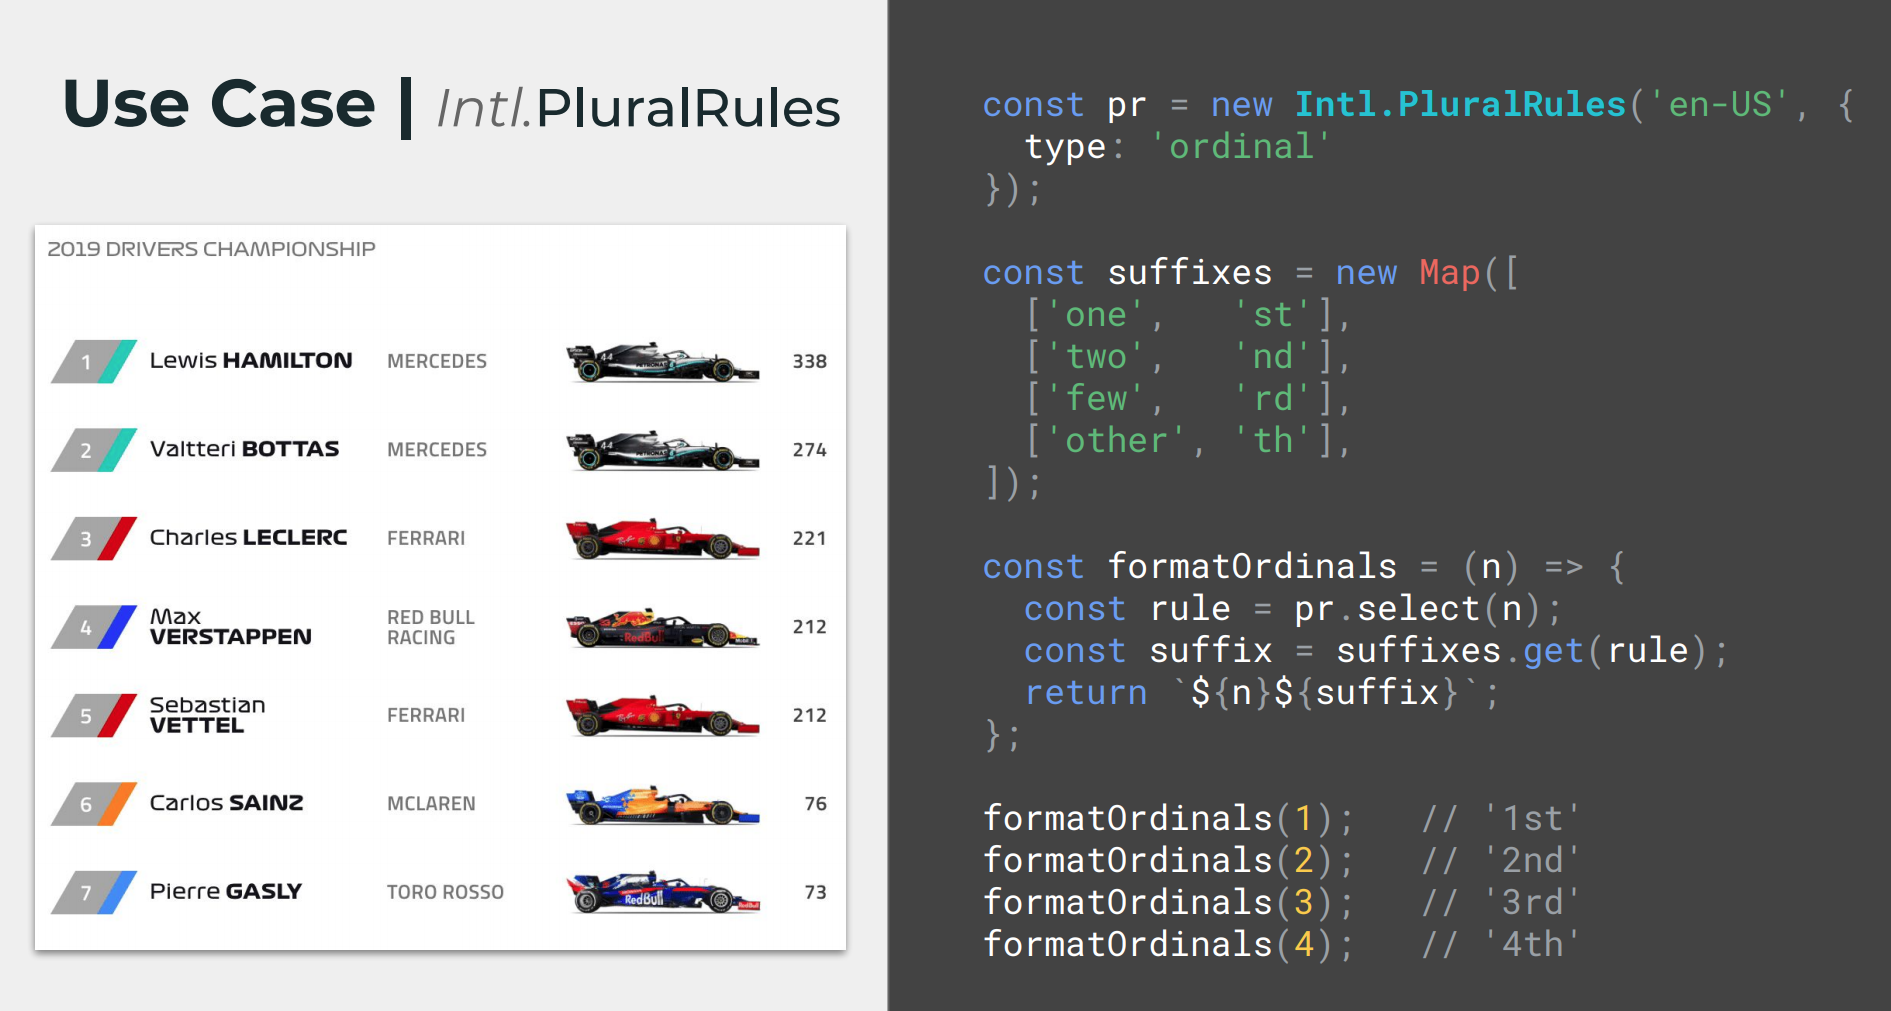Click MCLAREN team label

pyautogui.click(x=431, y=804)
